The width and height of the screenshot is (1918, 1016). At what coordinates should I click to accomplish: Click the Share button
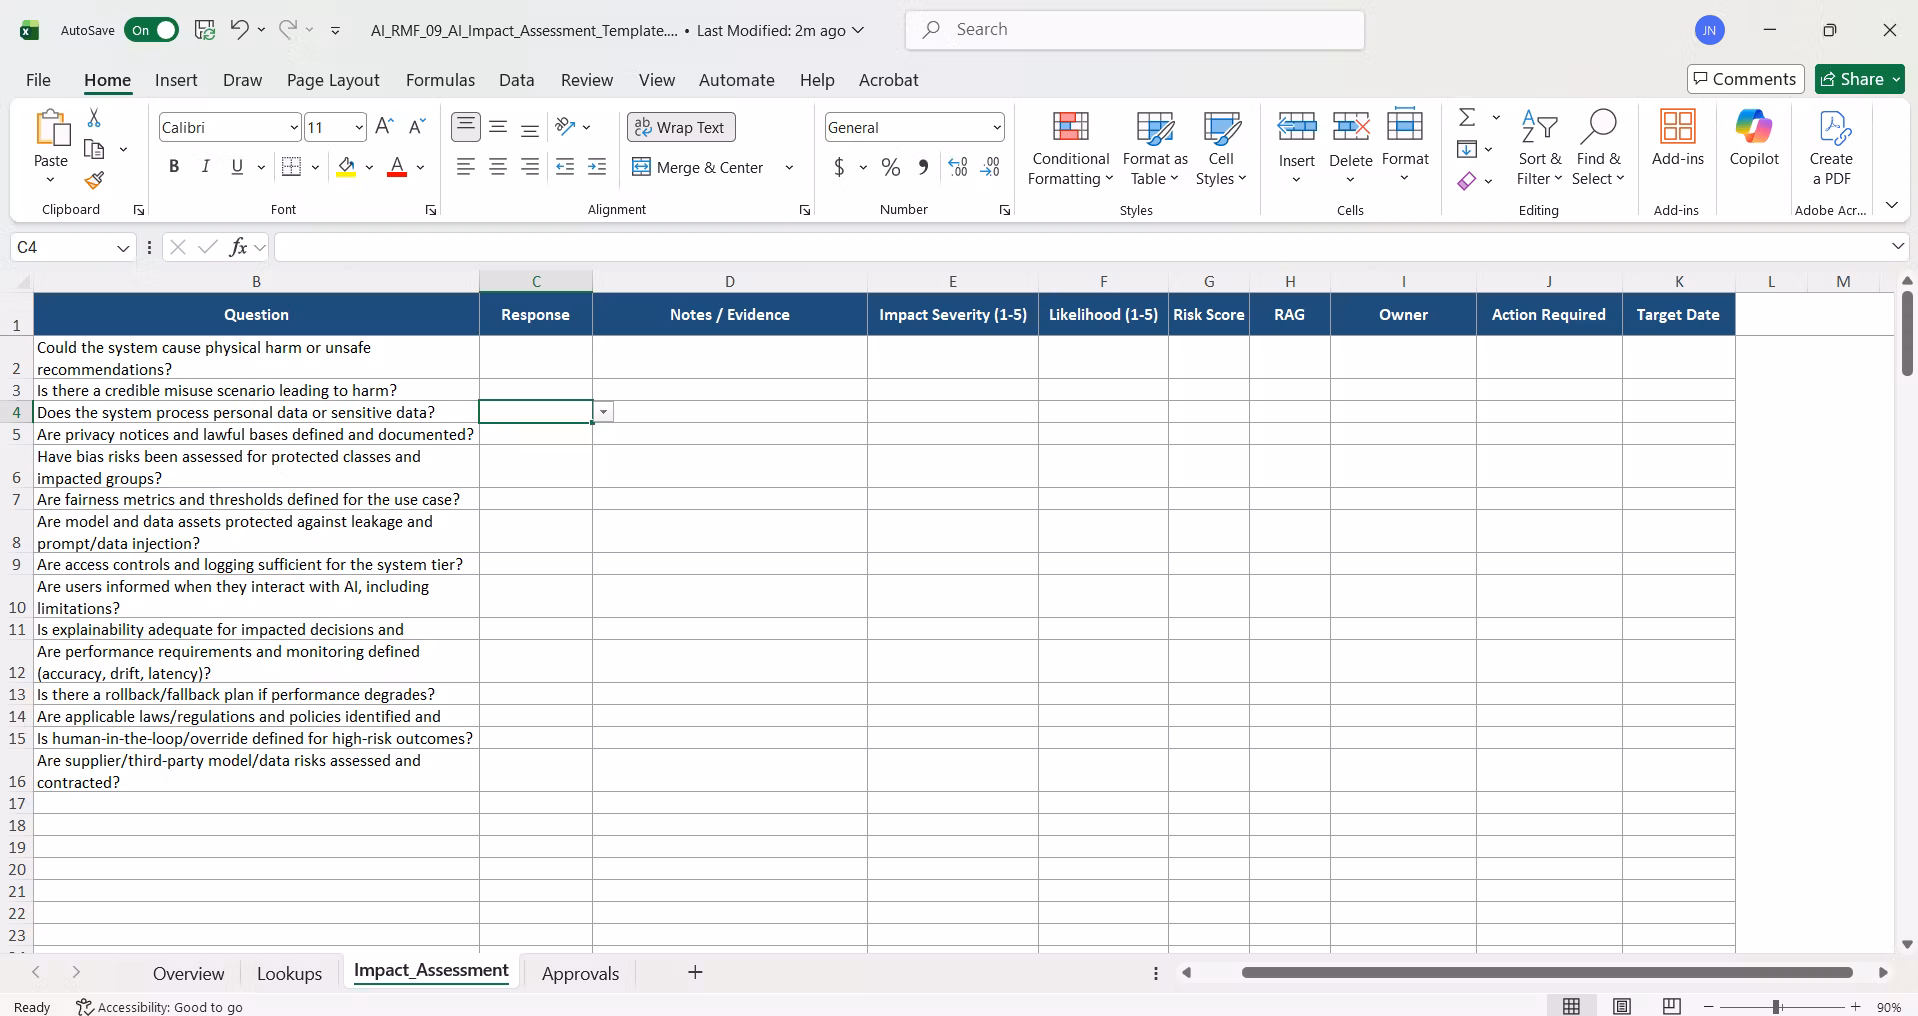click(x=1859, y=79)
